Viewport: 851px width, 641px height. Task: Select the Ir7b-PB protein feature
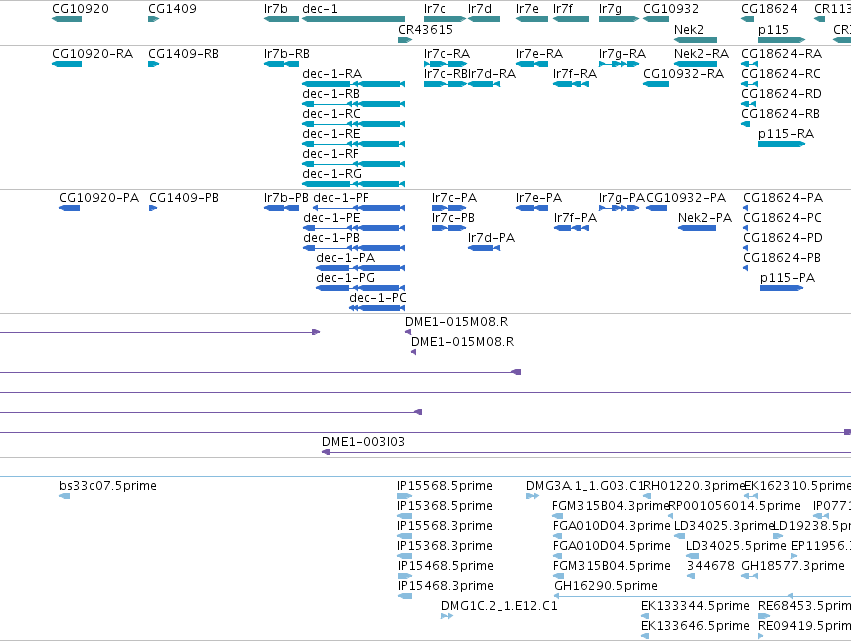[281, 208]
